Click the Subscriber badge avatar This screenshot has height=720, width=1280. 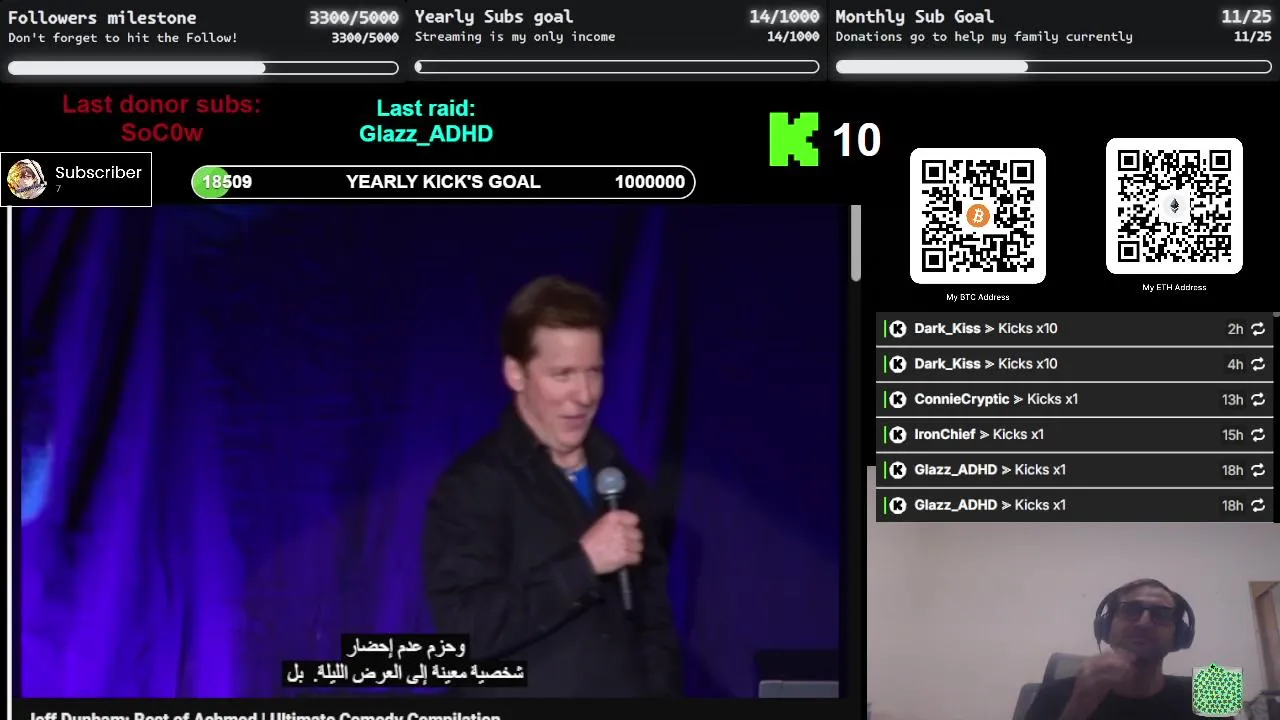coord(26,180)
